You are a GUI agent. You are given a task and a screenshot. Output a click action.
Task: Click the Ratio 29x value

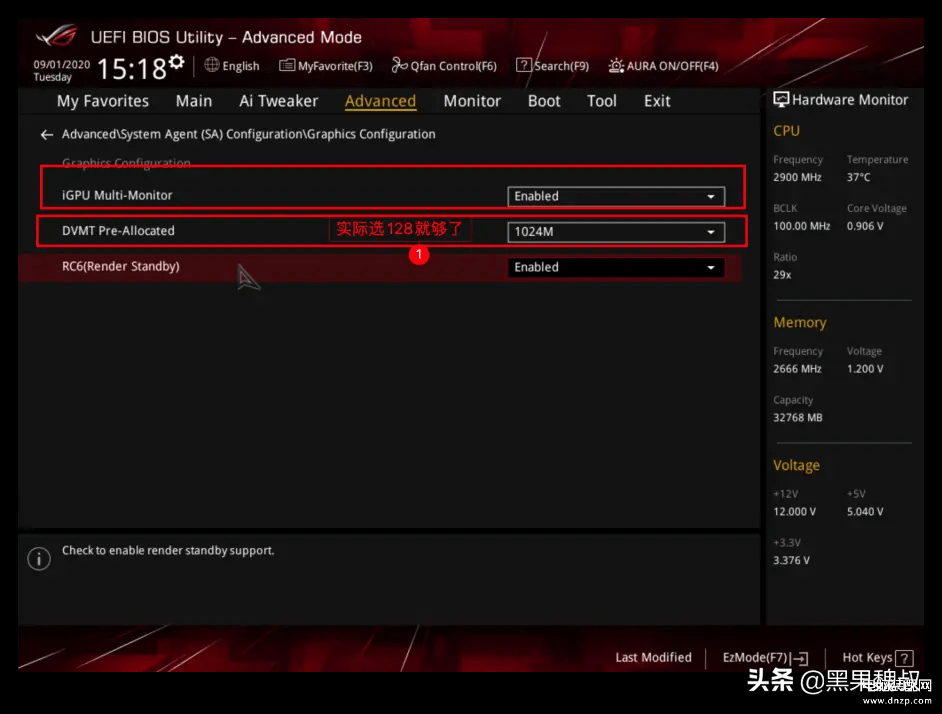pos(782,275)
